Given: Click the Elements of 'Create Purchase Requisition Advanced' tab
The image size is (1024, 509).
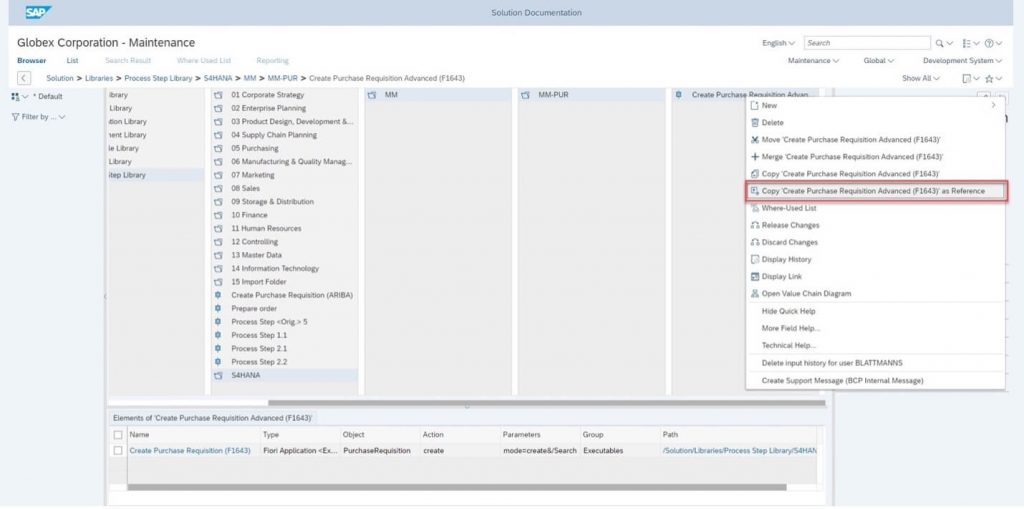Looking at the screenshot, I should pos(212,418).
